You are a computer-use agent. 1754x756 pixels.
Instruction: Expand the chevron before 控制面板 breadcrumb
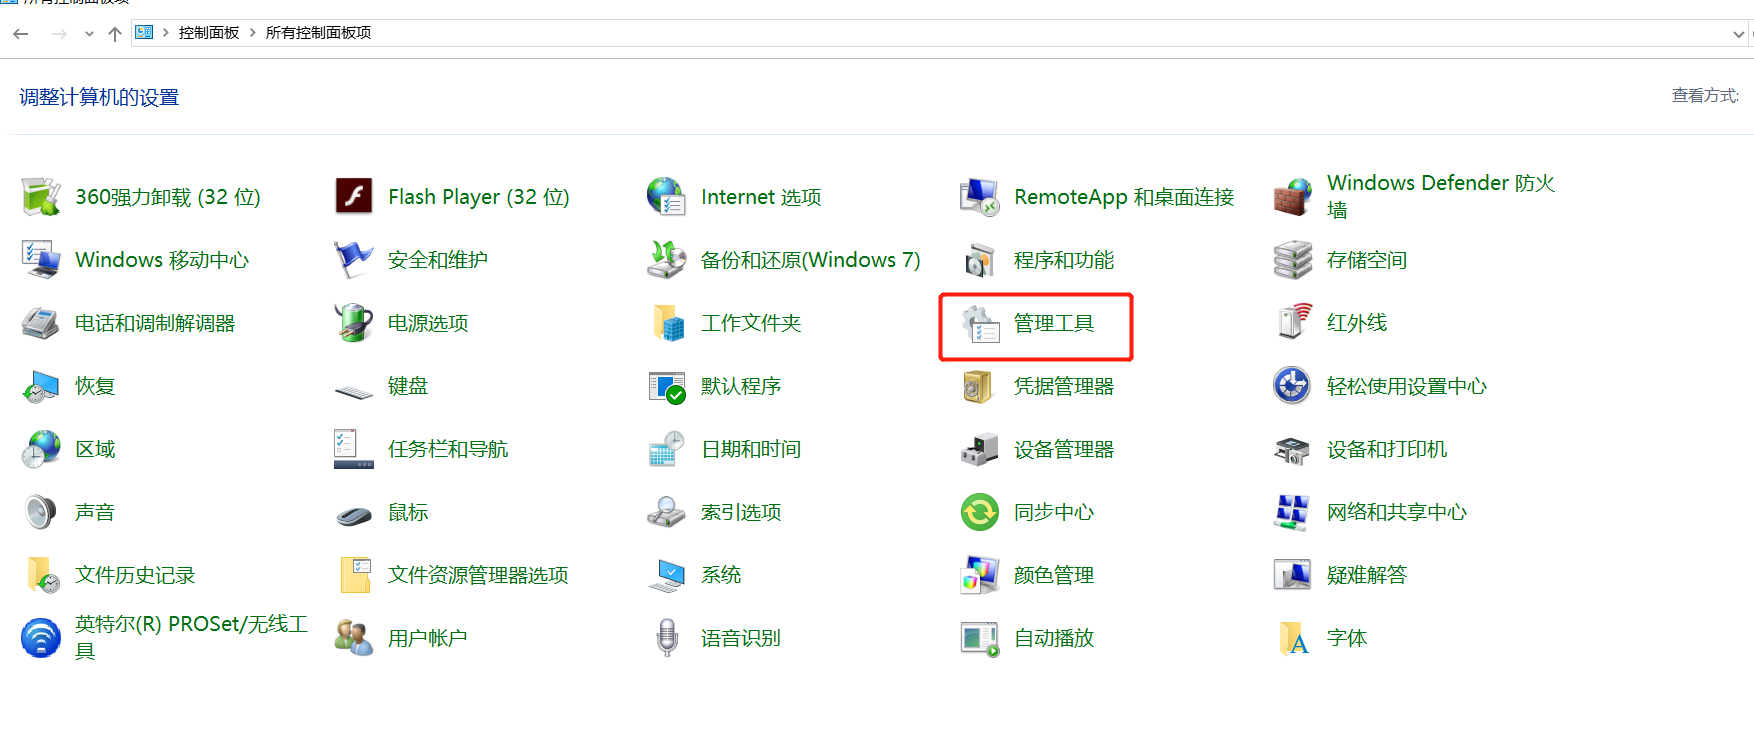166,33
